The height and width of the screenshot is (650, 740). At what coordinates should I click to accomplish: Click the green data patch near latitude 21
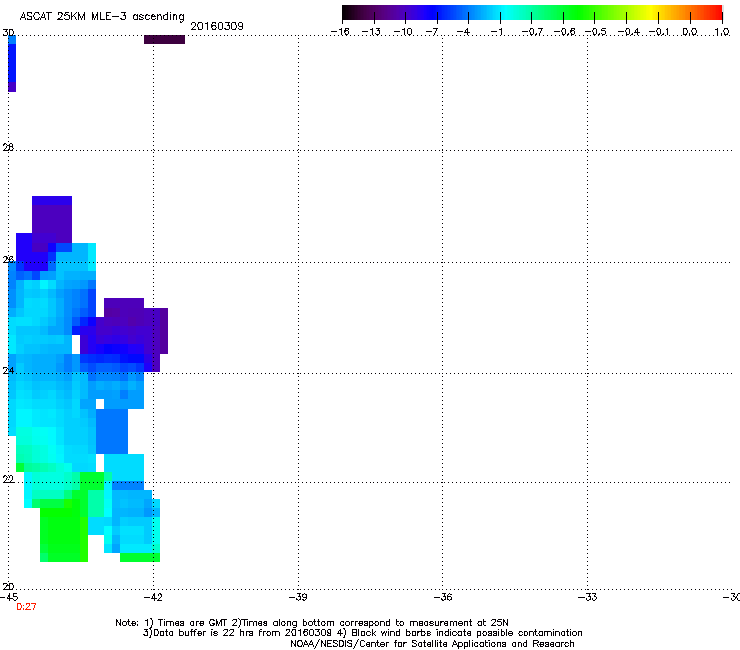tap(64, 533)
